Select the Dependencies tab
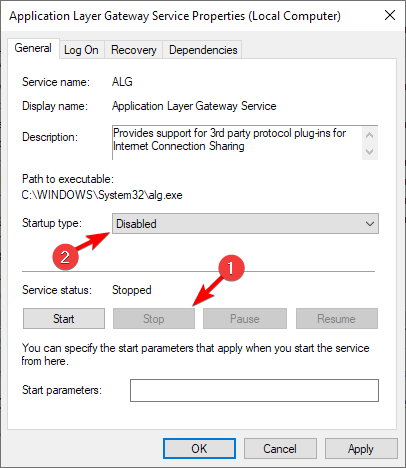 pos(203,50)
